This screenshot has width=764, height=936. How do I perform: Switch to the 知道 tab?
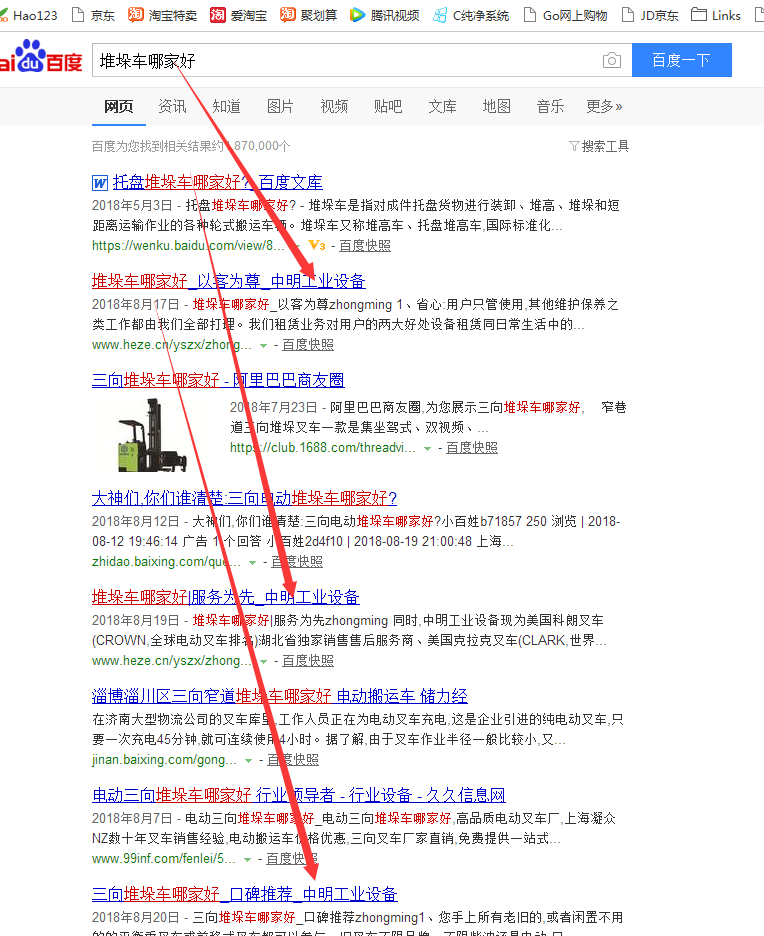point(227,106)
